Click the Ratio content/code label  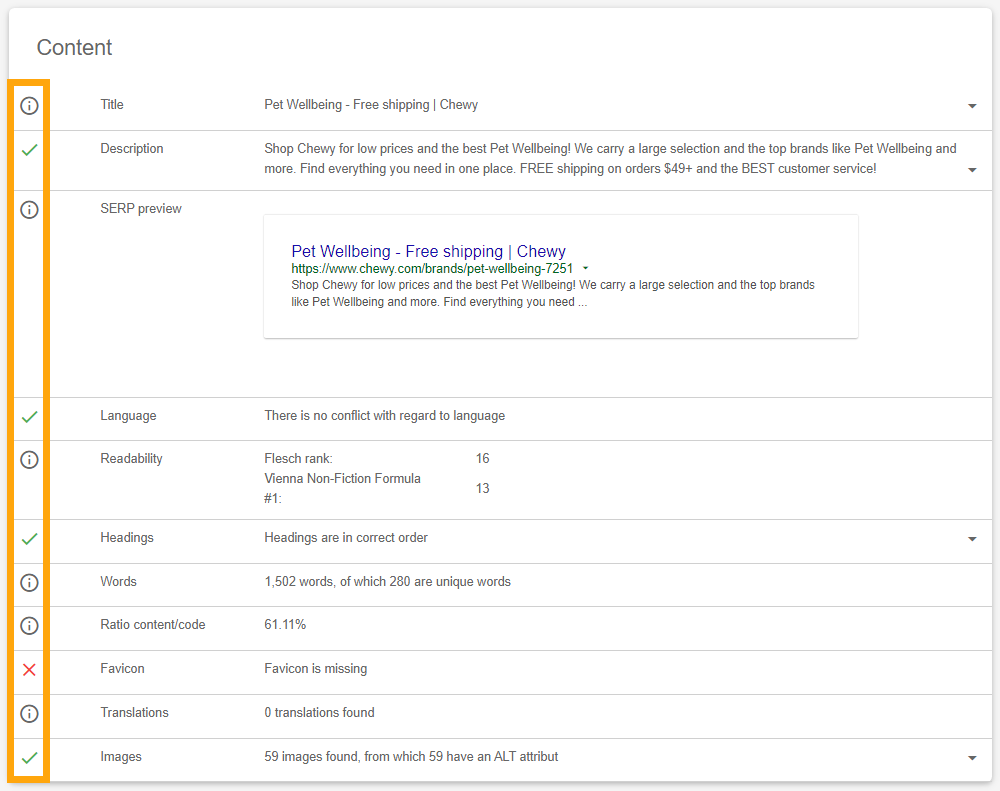tap(153, 625)
